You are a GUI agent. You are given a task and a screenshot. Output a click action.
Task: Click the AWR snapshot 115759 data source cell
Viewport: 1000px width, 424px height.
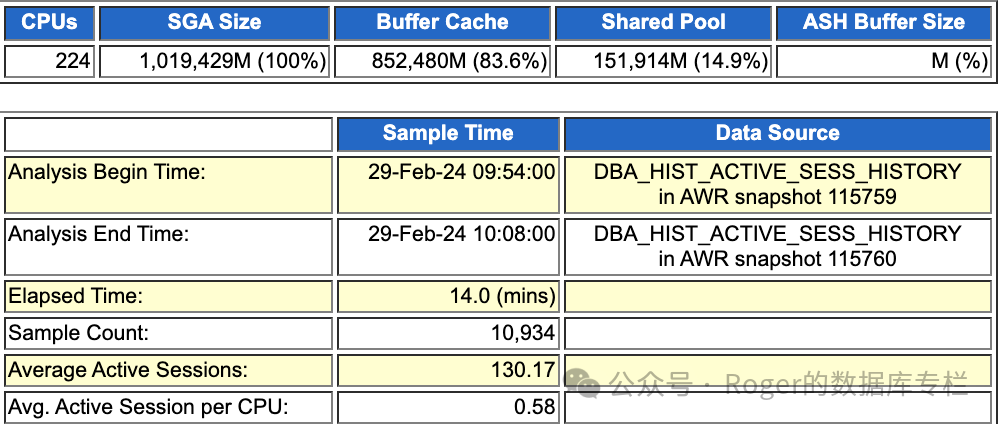click(777, 184)
